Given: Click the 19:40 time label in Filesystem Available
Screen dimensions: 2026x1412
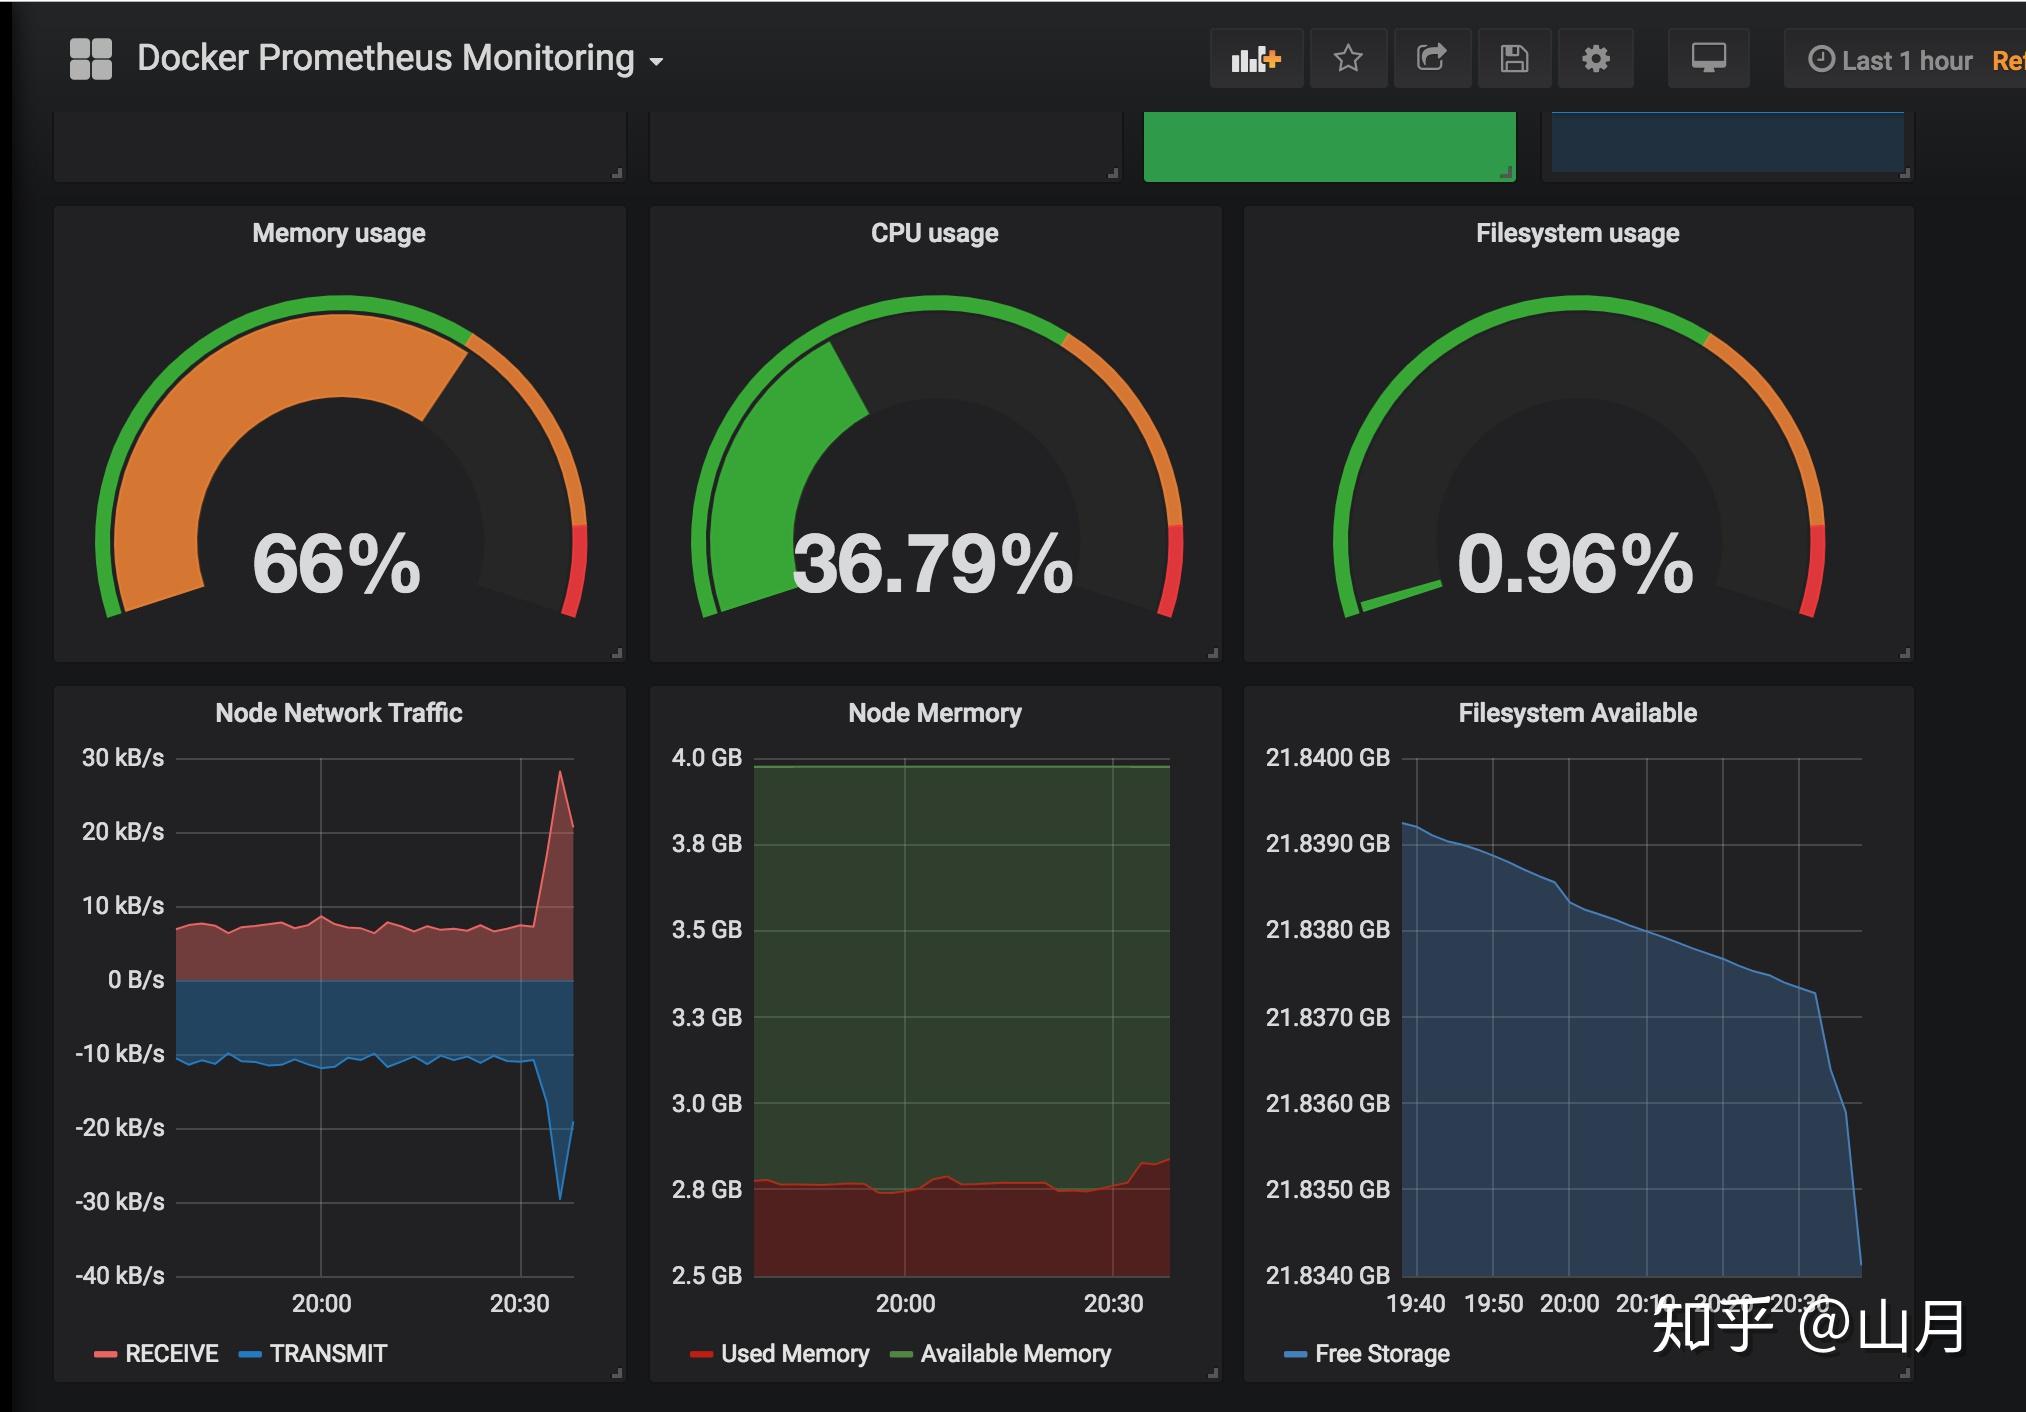Looking at the screenshot, I should tap(1416, 1304).
